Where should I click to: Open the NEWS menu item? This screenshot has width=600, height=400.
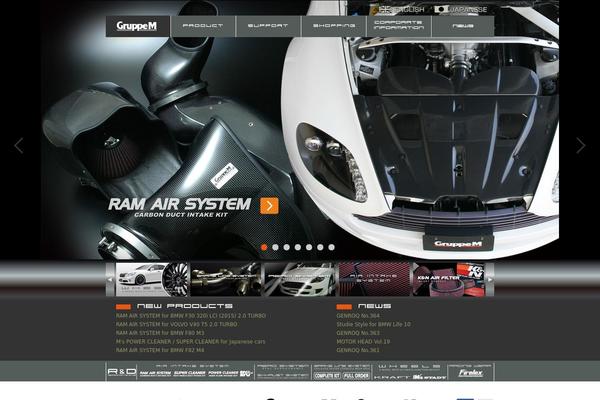(463, 26)
